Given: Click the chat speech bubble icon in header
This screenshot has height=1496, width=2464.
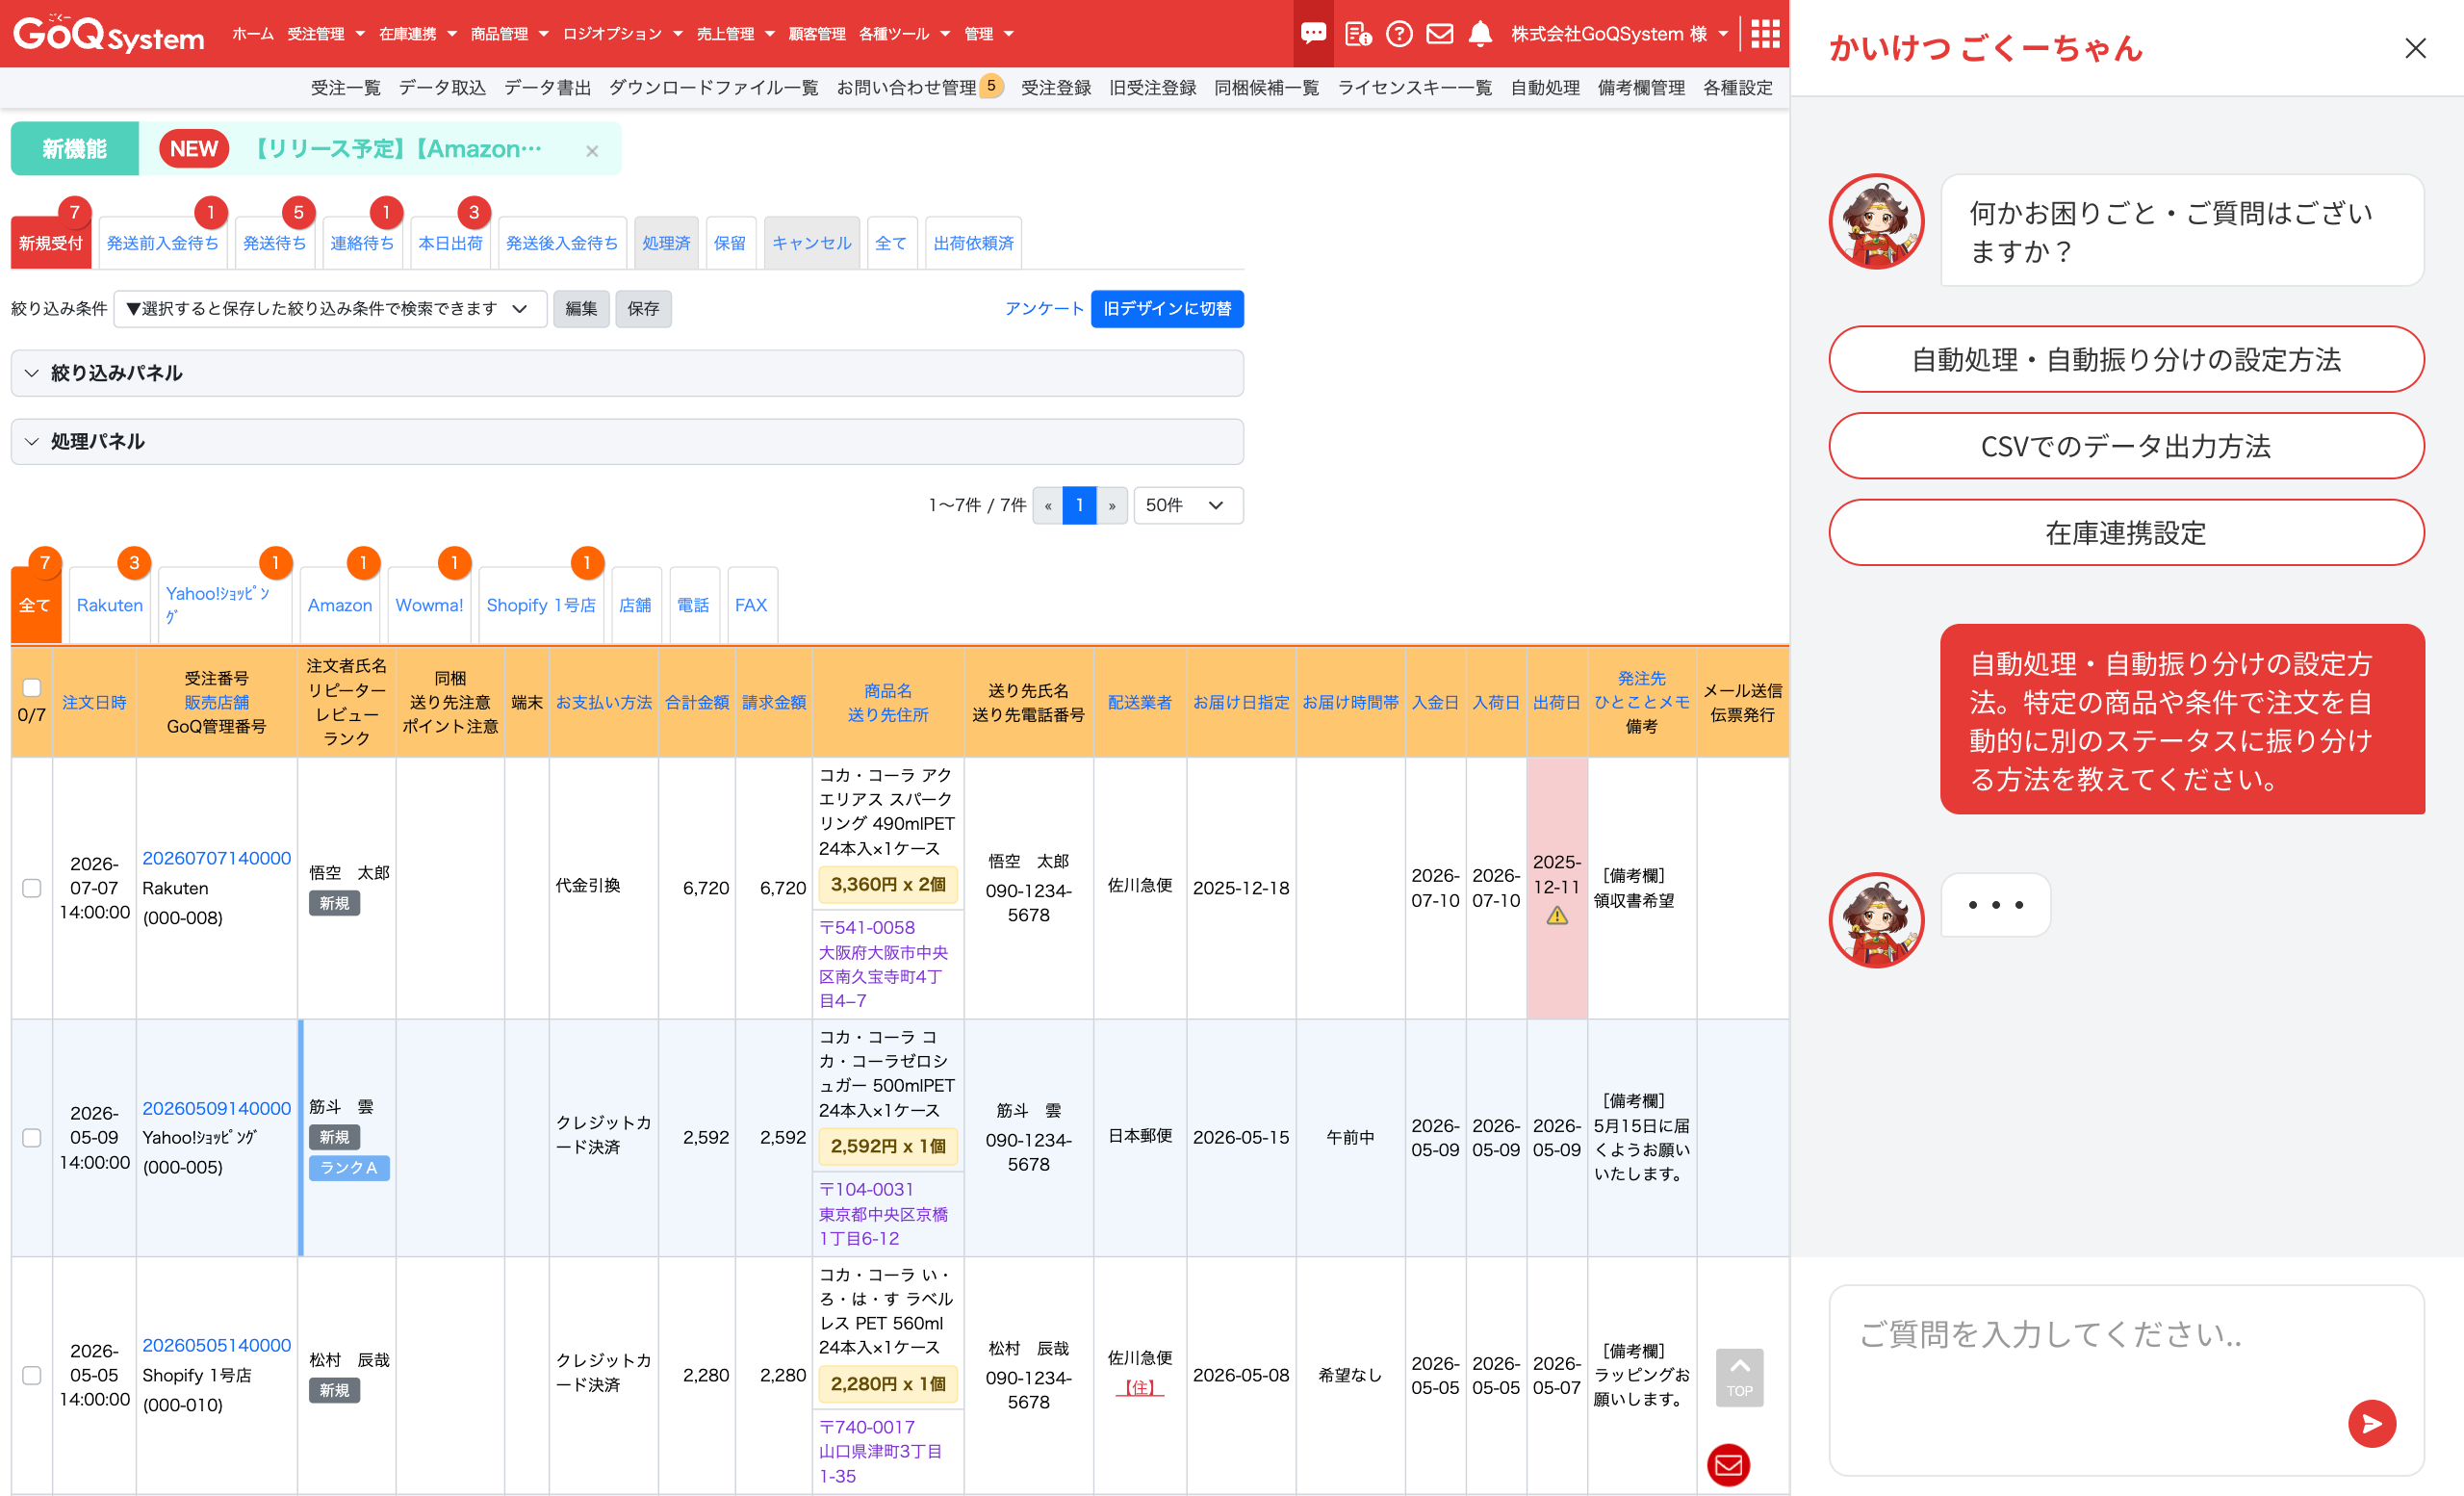Looking at the screenshot, I should (x=1313, y=34).
